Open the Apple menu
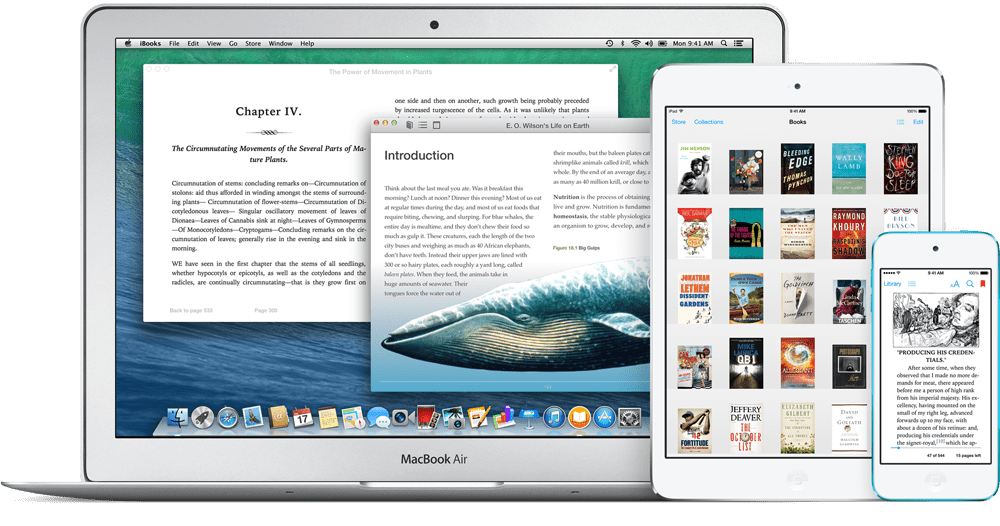1000x526 pixels. point(128,44)
